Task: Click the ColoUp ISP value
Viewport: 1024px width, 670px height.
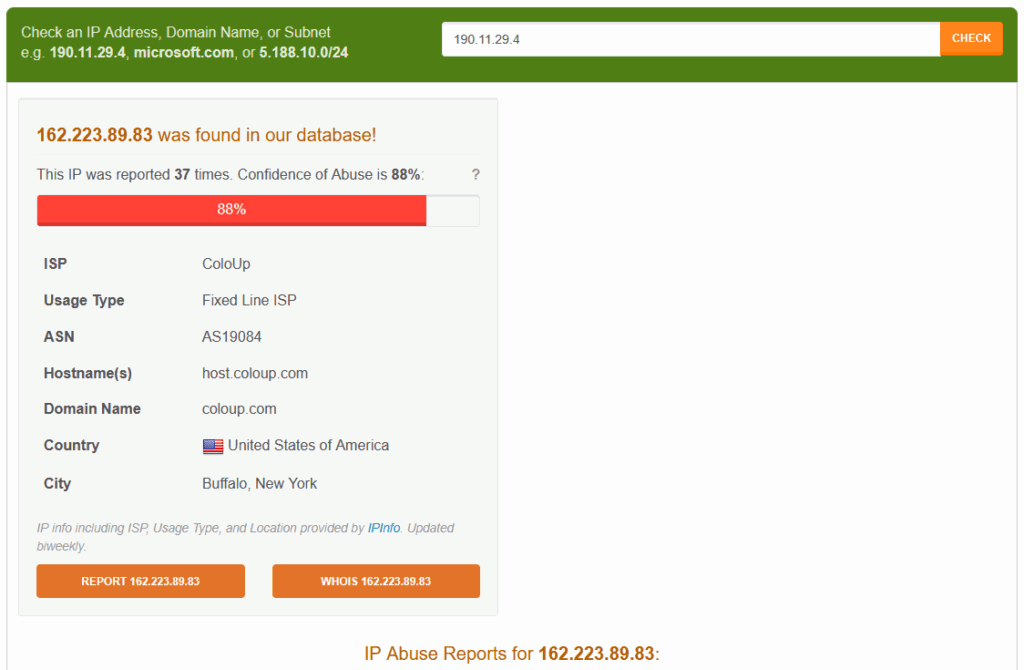Action: click(x=226, y=264)
